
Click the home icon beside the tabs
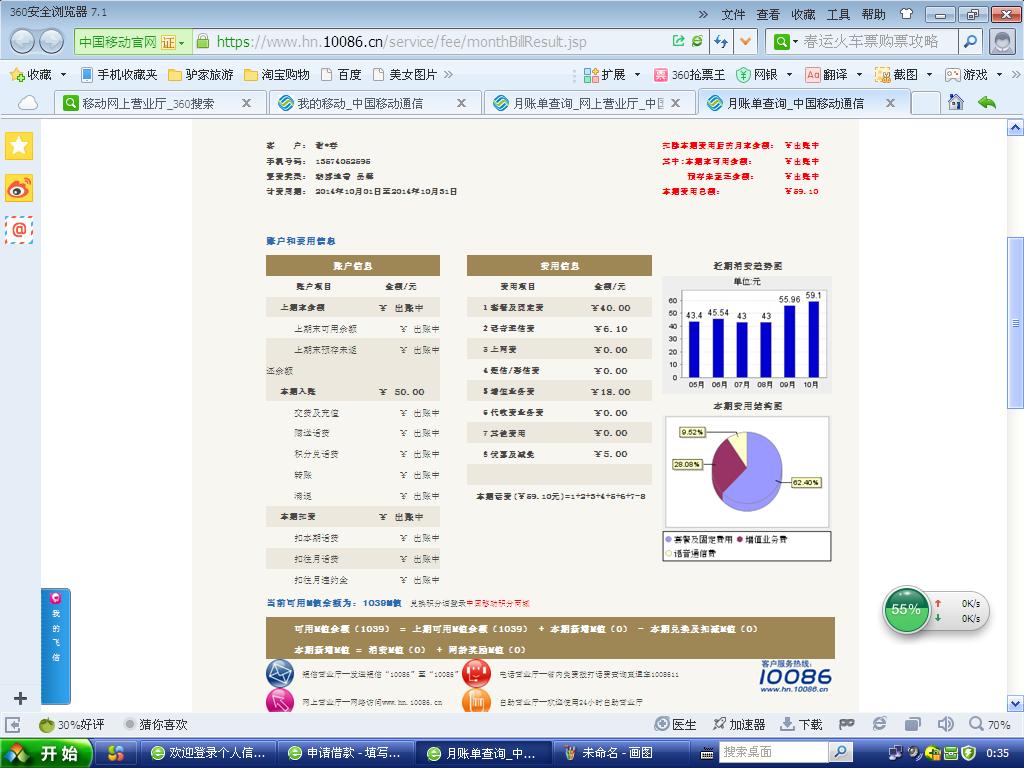coord(956,102)
